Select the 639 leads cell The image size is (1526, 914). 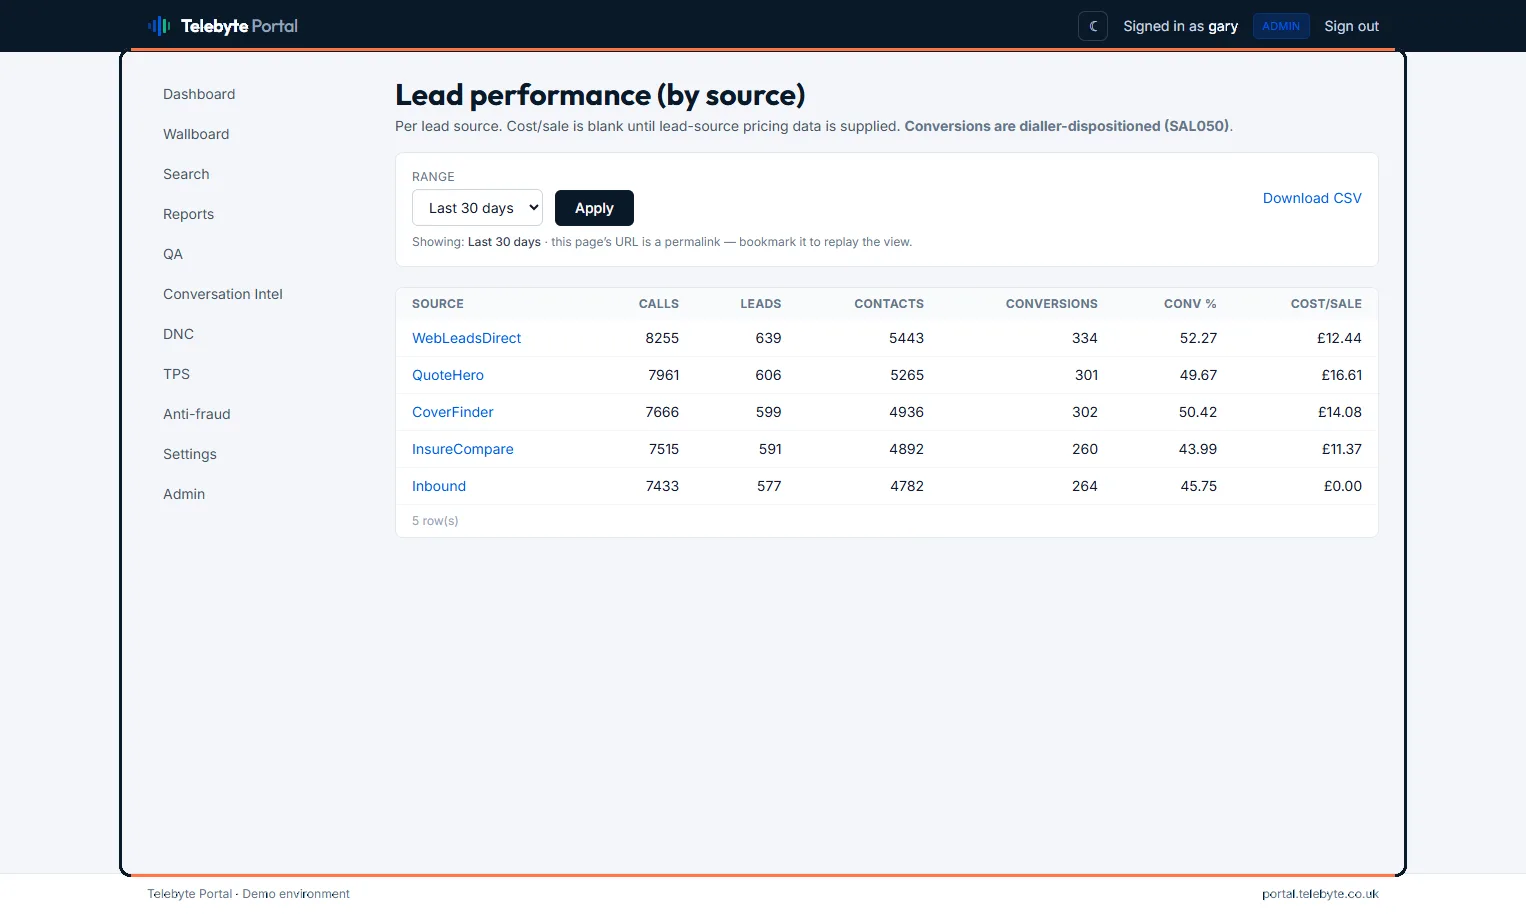768,338
